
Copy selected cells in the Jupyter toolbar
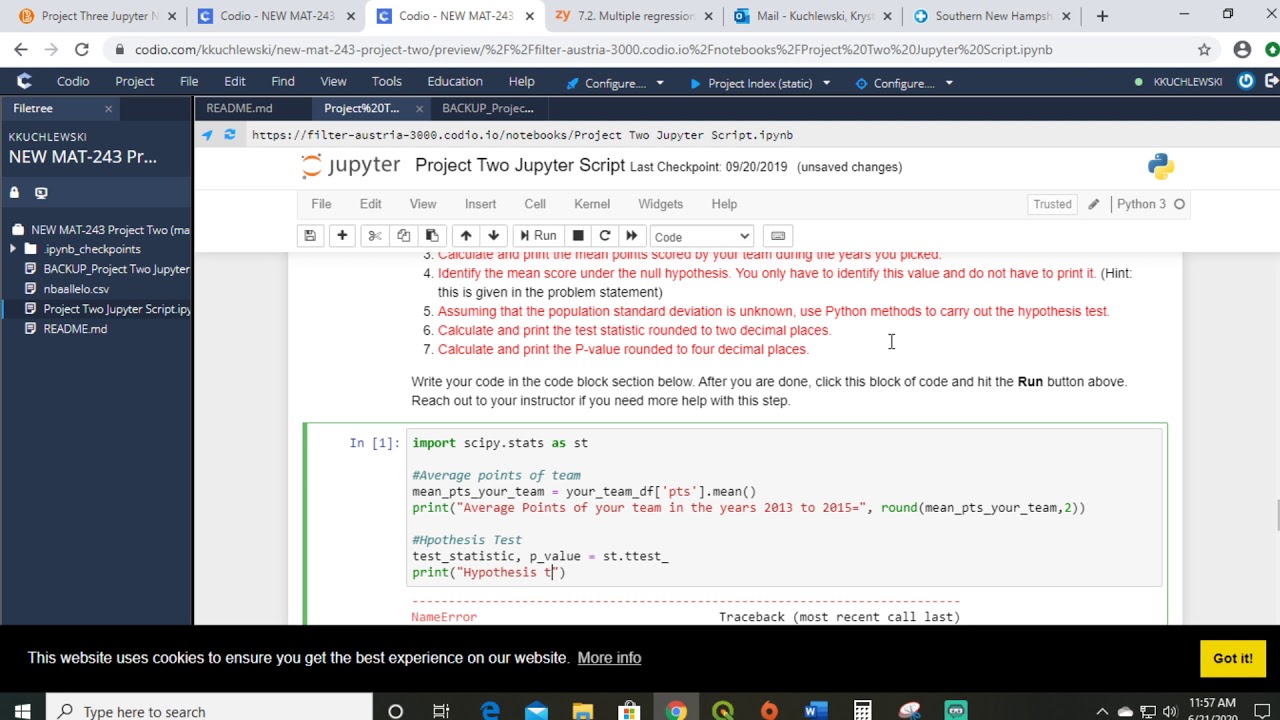403,236
